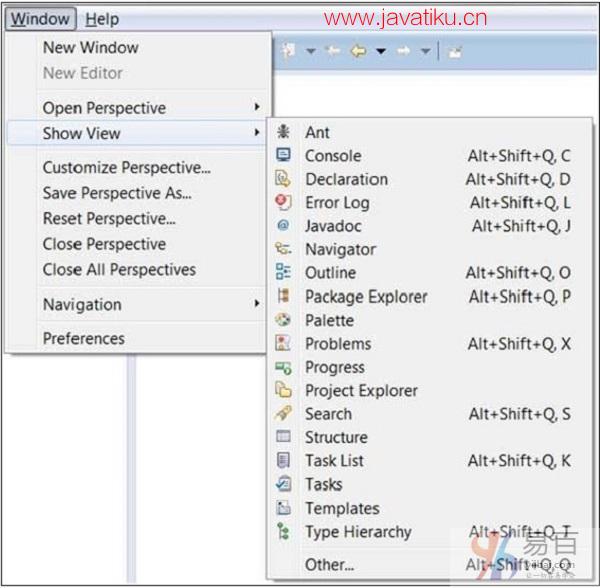Select Ant in Show View list
Viewport: 600px width, 588px height.
coord(429,132)
